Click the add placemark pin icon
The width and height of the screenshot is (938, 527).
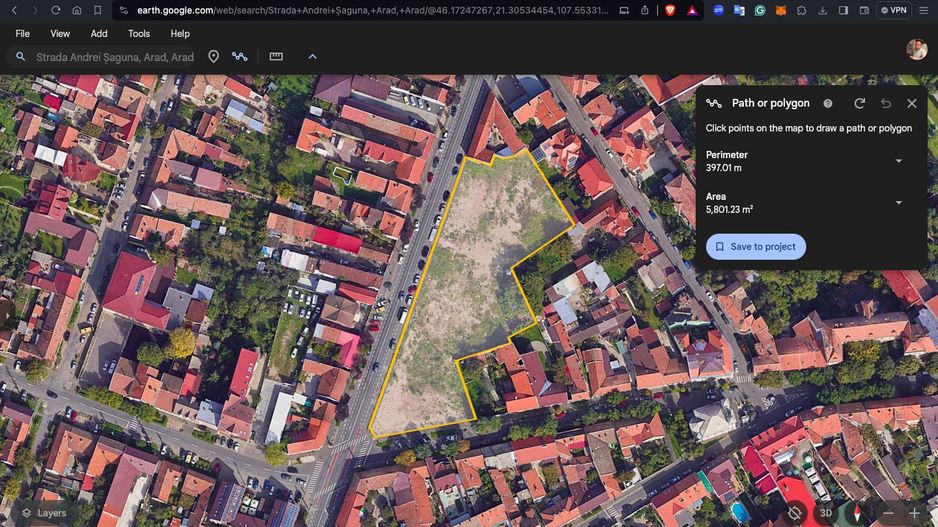pyautogui.click(x=213, y=57)
